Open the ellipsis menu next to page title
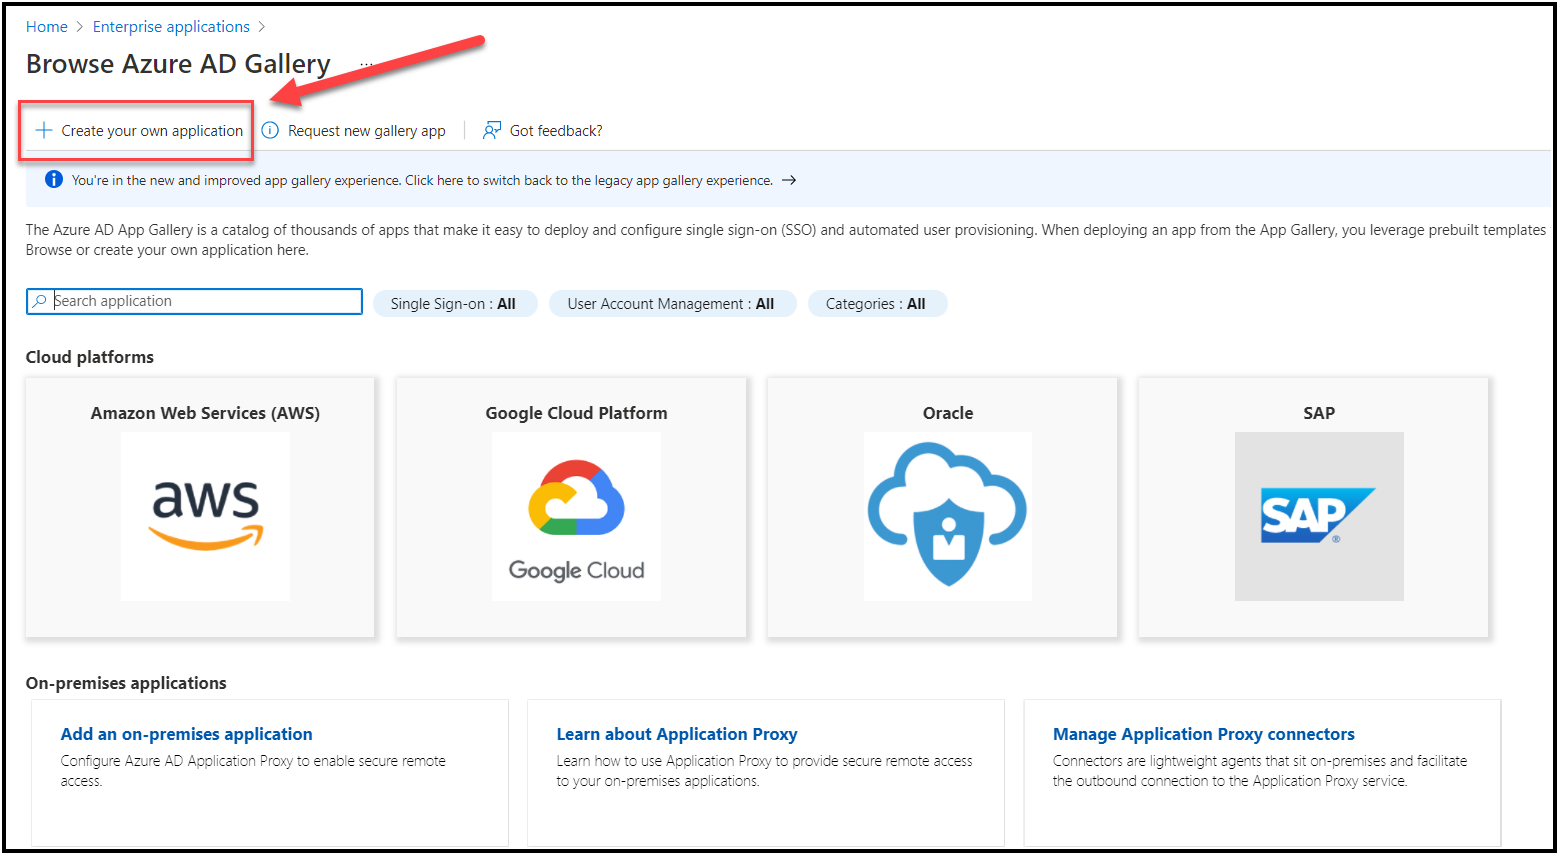Viewport: 1559px width, 855px height. 366,65
